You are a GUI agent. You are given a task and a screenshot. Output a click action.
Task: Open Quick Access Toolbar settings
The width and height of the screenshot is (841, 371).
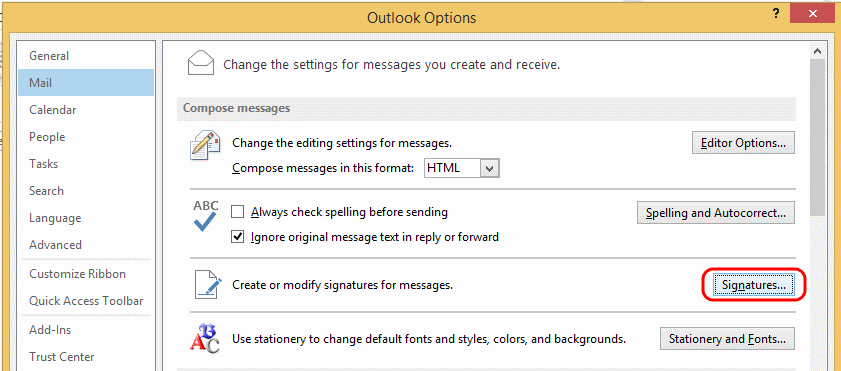coord(86,301)
